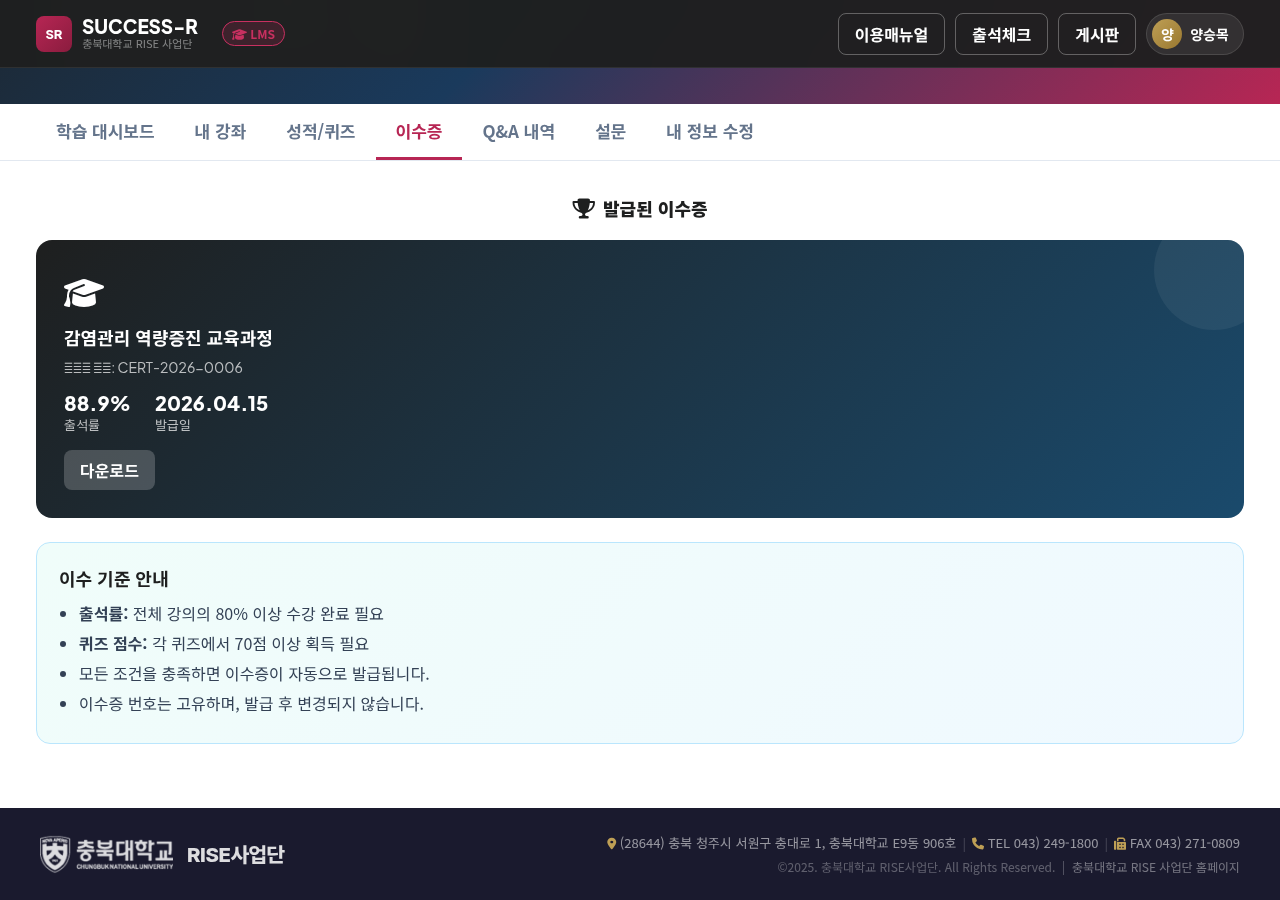This screenshot has height=900, width=1280.
Task: Select the CERT-2026-0006 certificate number
Action: click(180, 368)
